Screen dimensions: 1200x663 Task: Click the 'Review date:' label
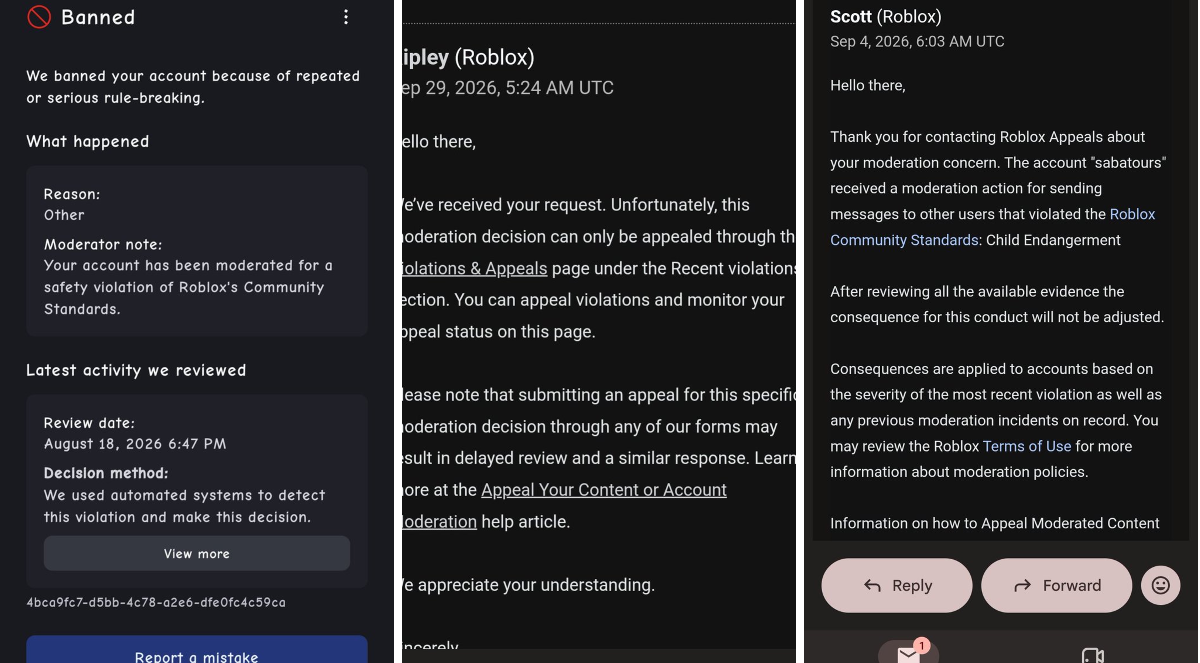point(89,423)
